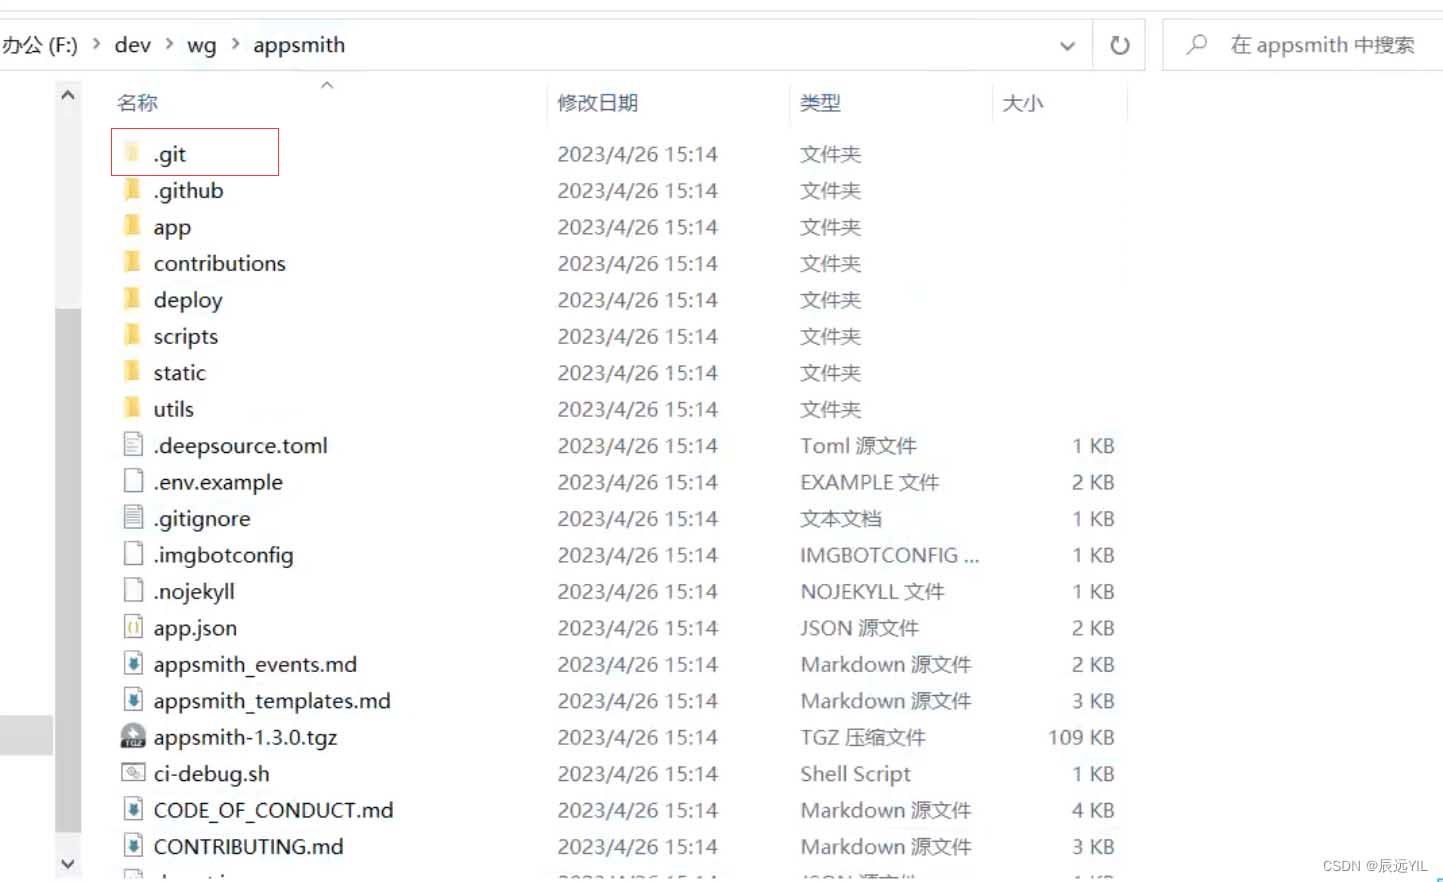Click the appsmith breadcrumb segment
Screen dimensions: 1443x882
[299, 45]
